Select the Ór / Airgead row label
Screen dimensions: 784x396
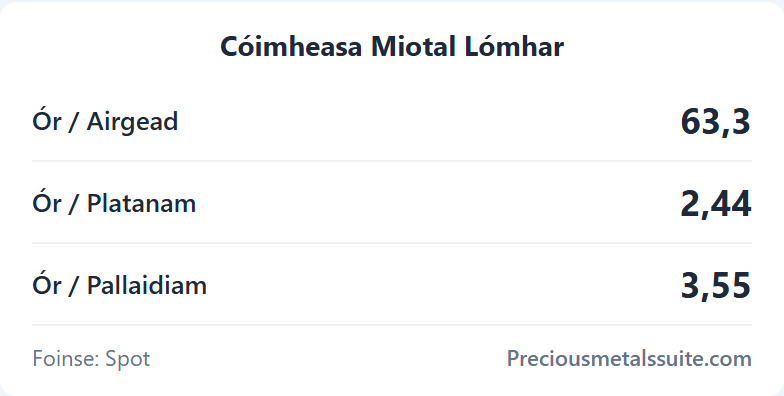pyautogui.click(x=105, y=122)
